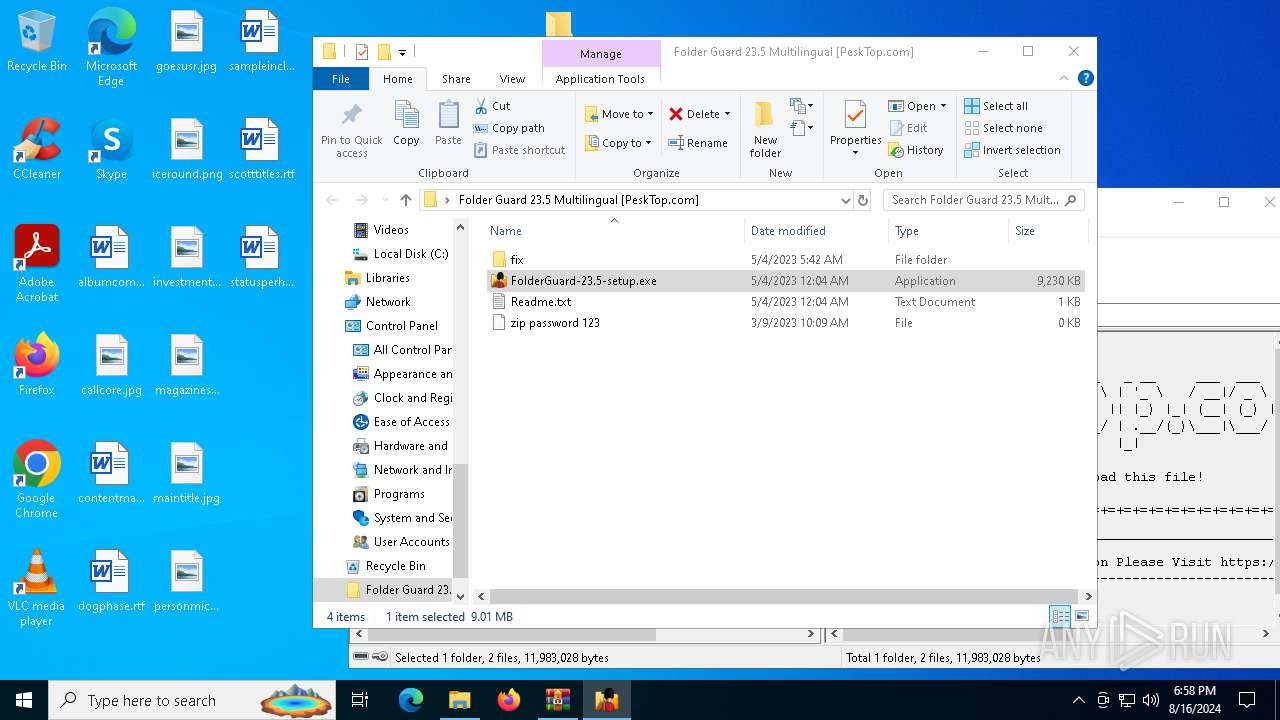Open the New item dropdown icon
Screen dimensions: 1280x720
click(x=800, y=106)
